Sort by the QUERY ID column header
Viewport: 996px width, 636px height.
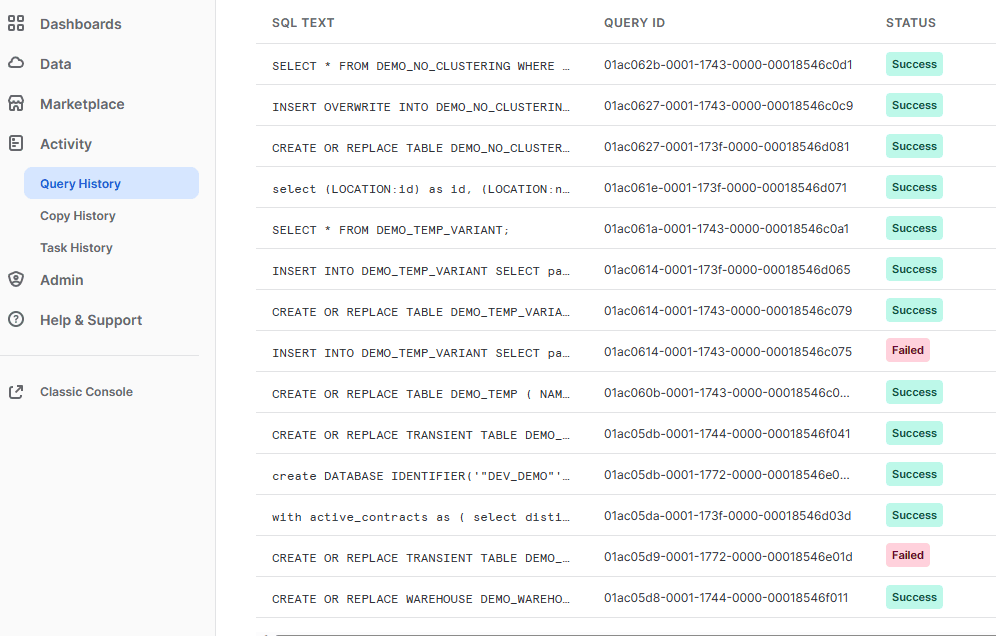point(634,23)
